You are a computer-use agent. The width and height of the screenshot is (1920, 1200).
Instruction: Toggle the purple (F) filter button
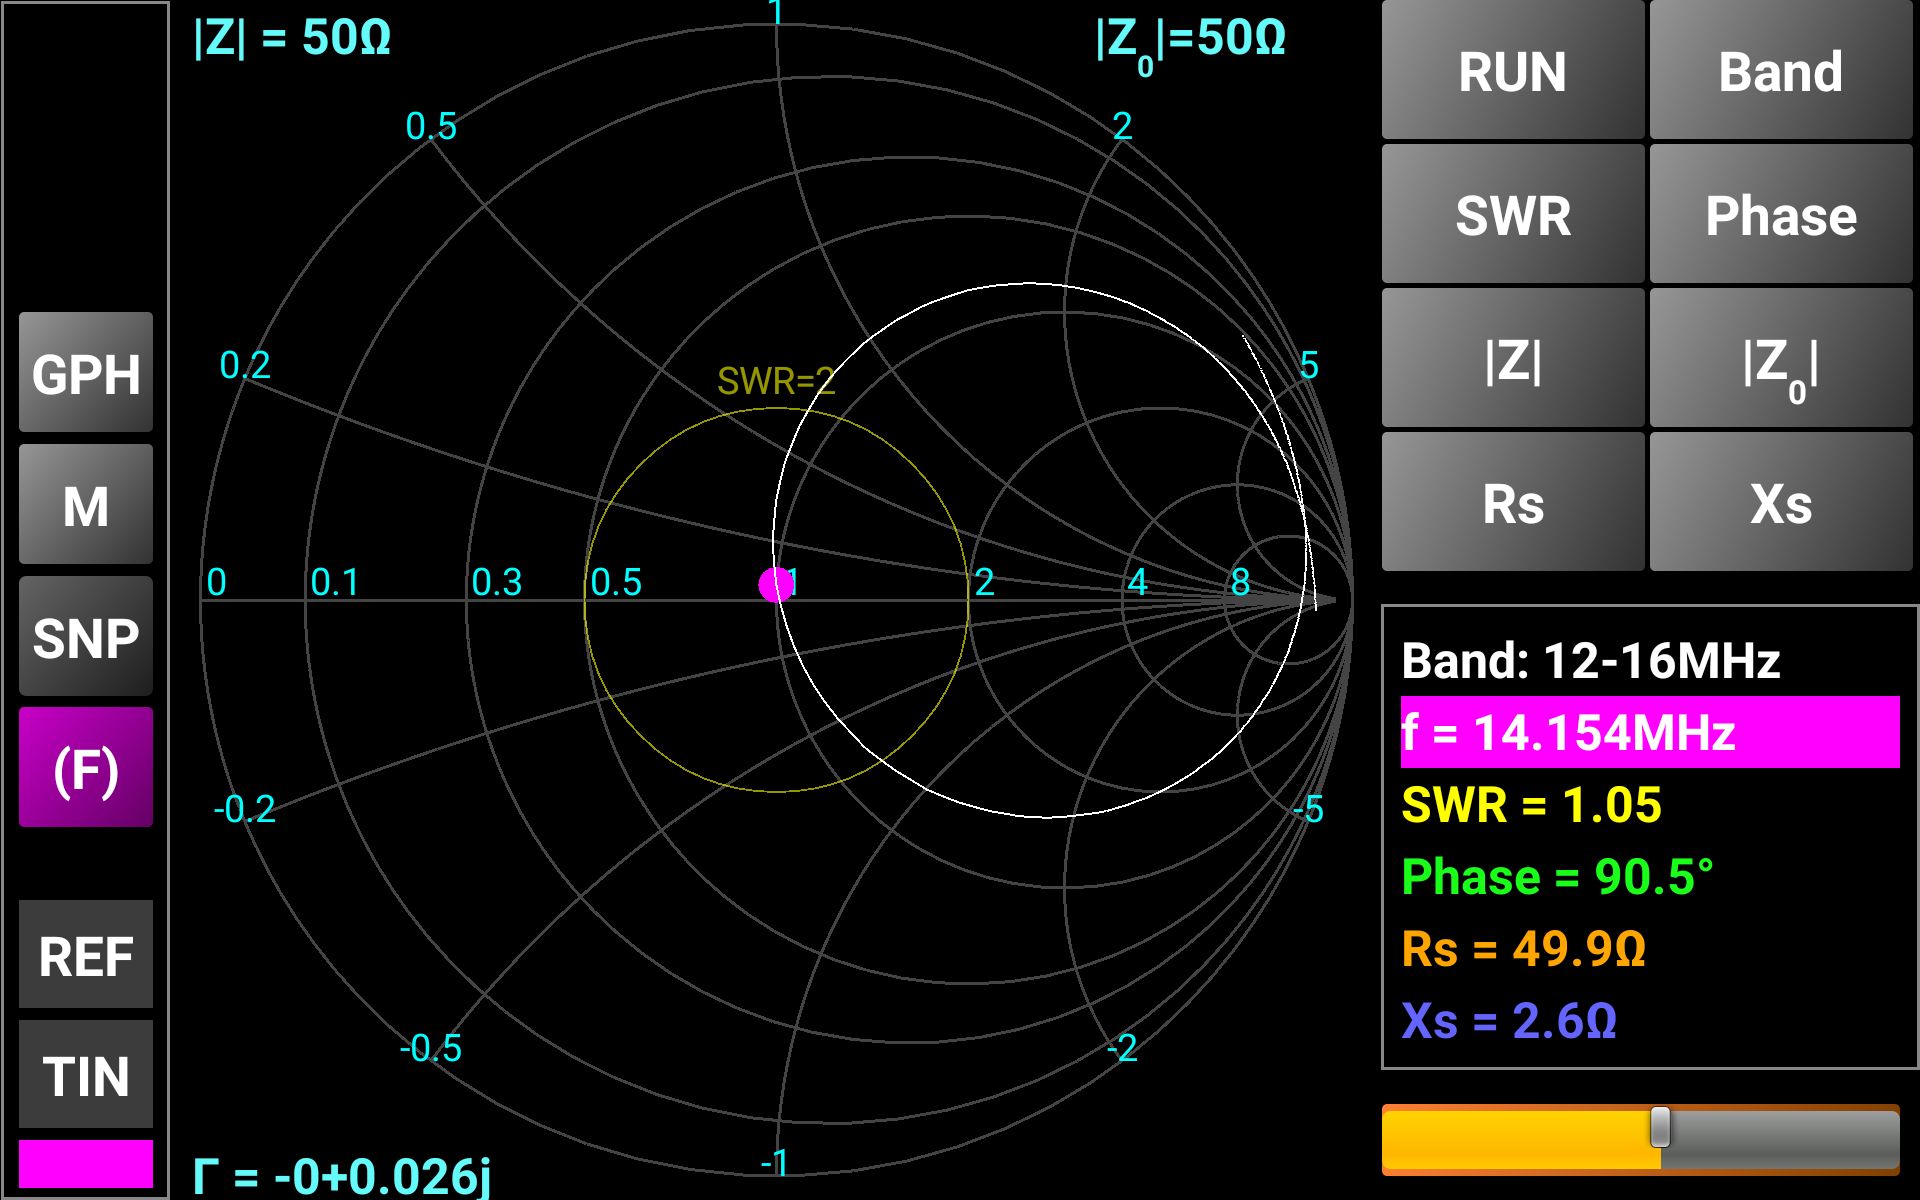[x=86, y=768]
